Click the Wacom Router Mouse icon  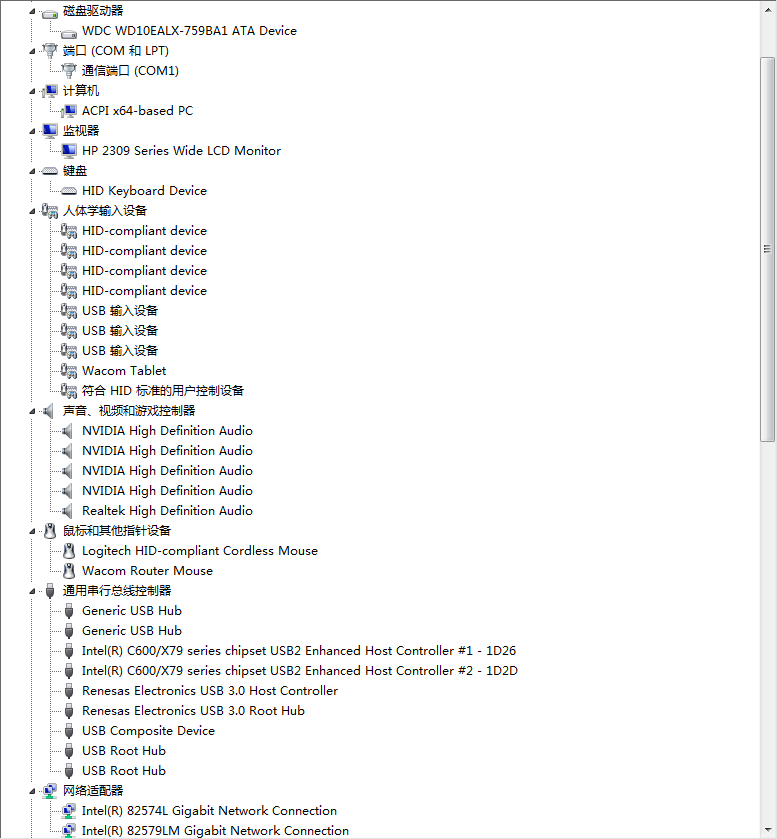68,571
